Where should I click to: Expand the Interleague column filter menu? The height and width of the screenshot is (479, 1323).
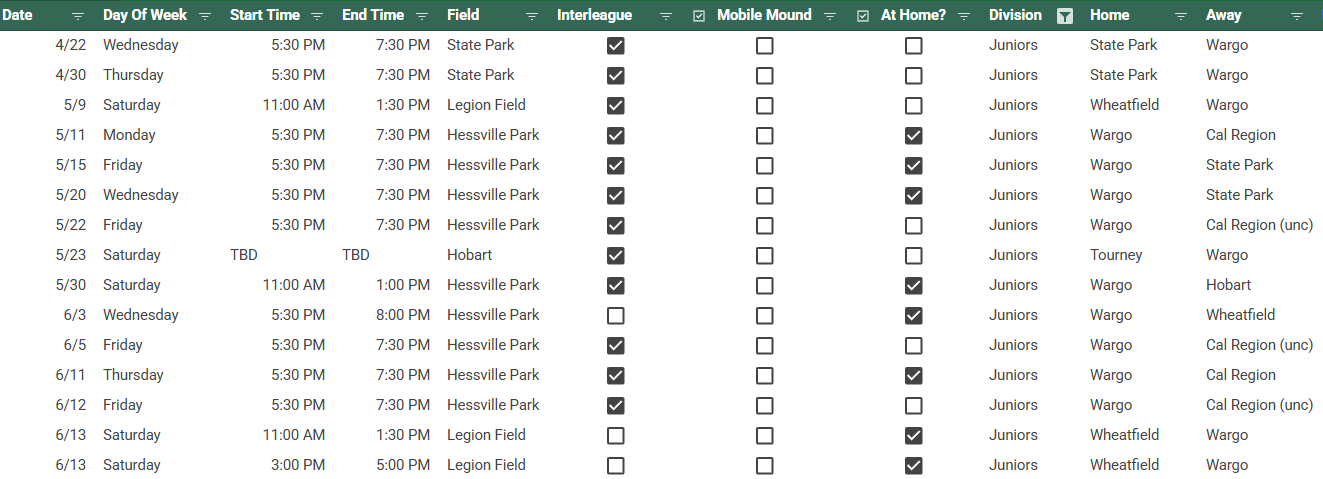click(x=666, y=16)
